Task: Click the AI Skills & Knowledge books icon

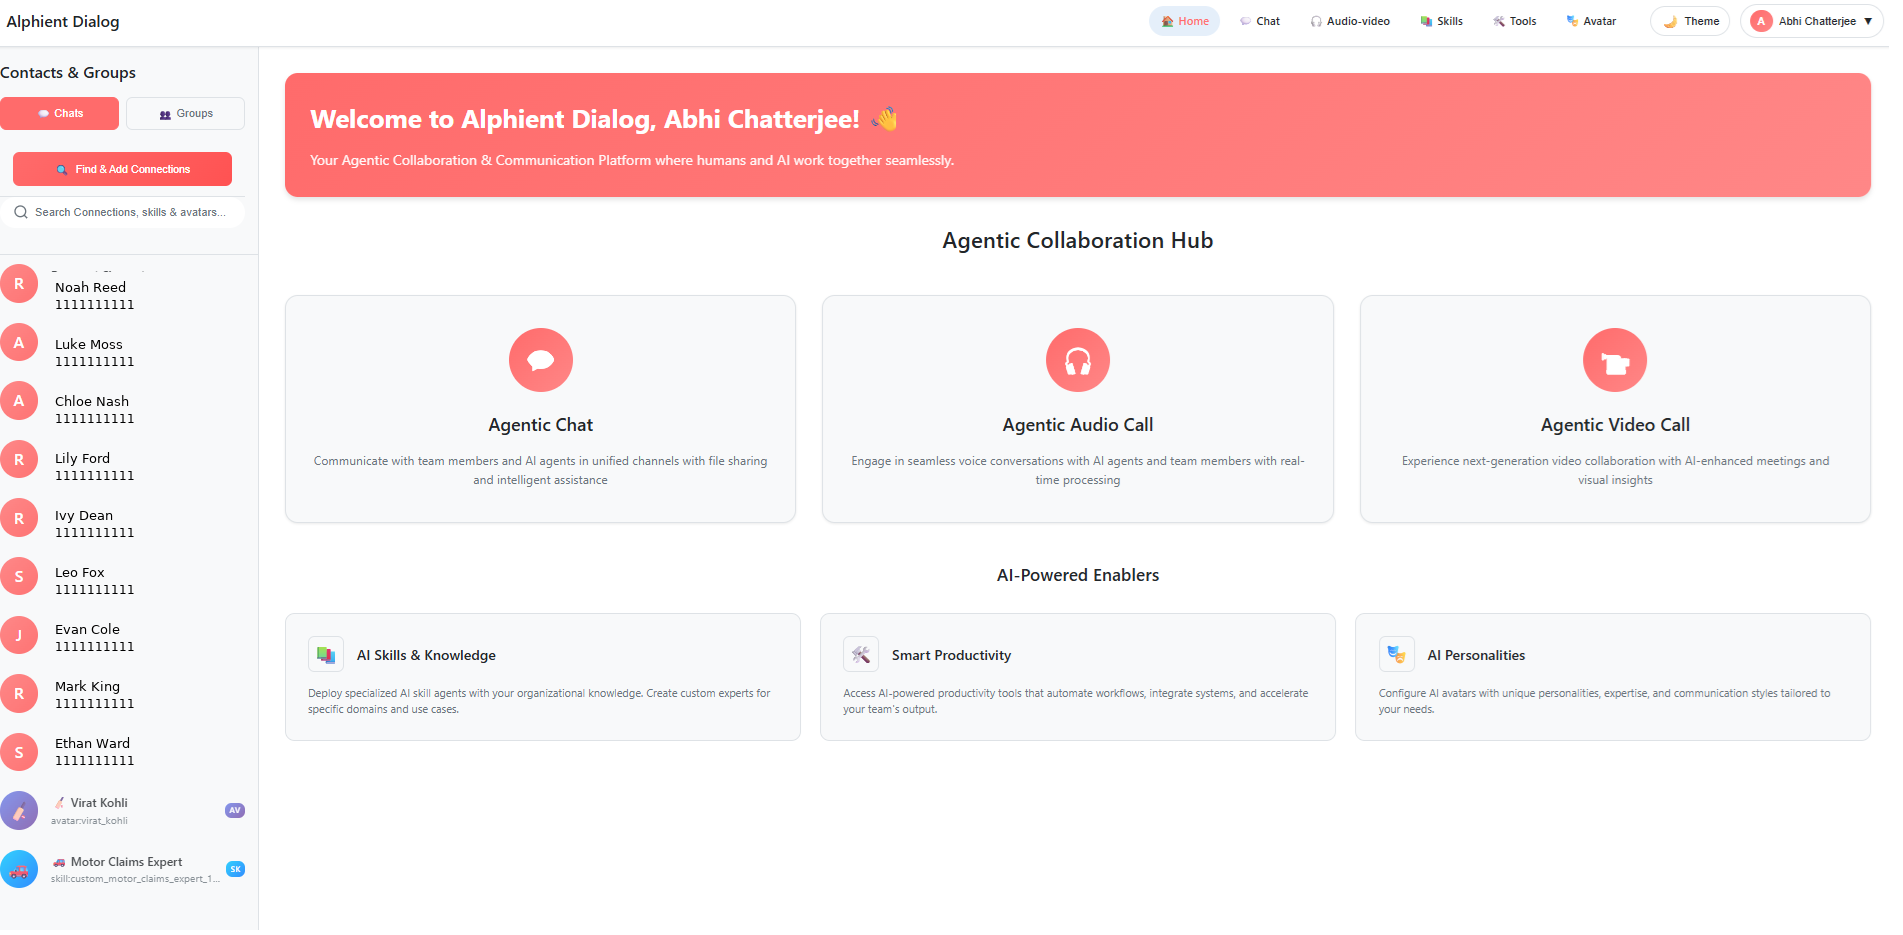Action: pos(326,655)
